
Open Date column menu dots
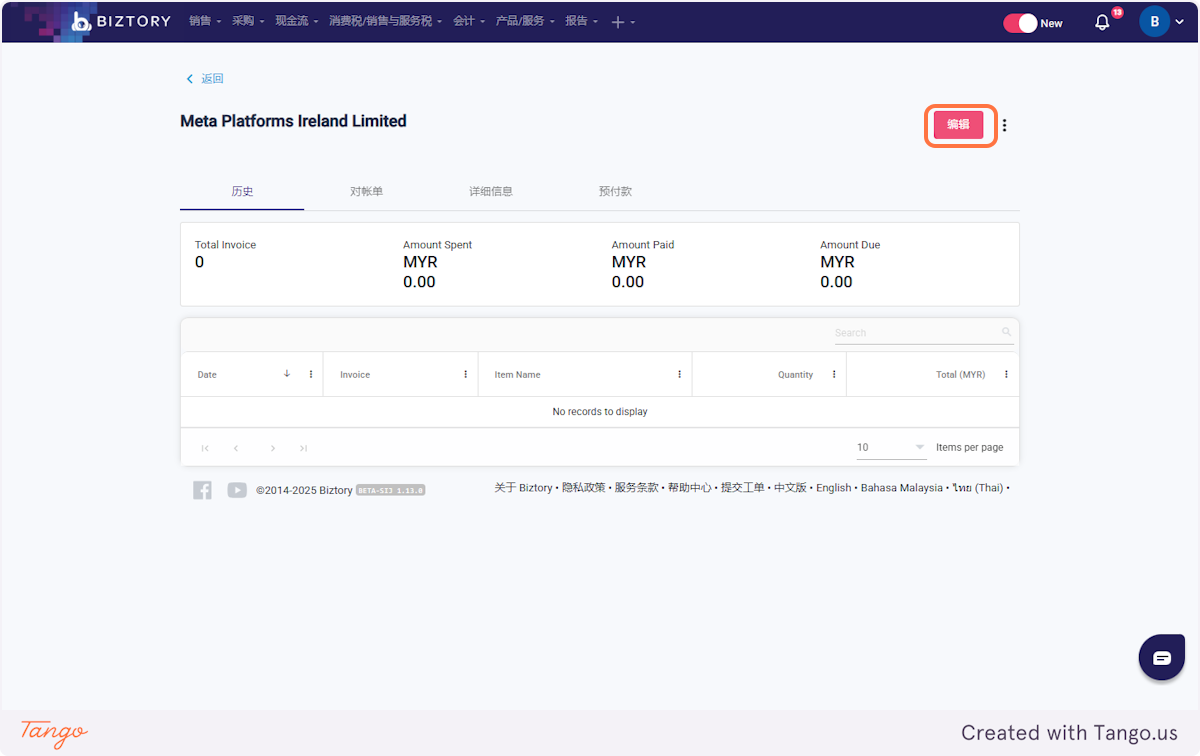311,374
